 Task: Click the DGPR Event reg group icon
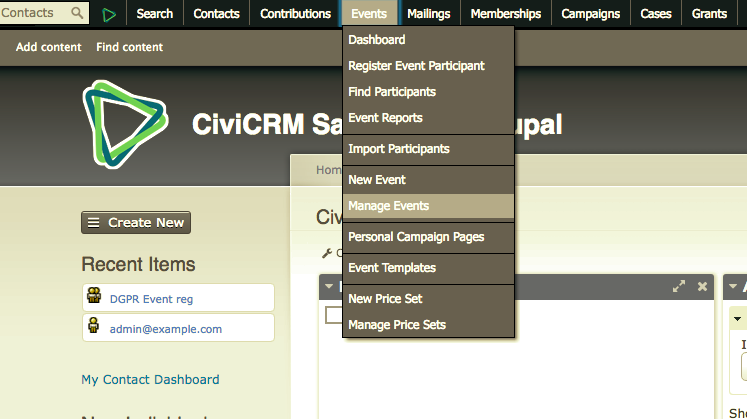tap(94, 296)
